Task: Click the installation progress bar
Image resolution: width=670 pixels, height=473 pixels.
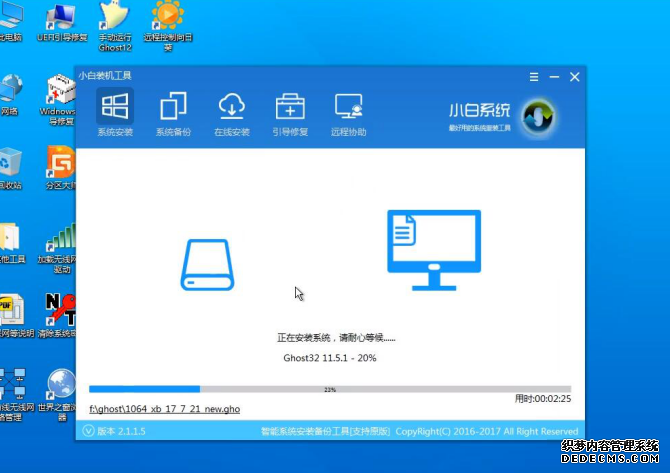Action: click(x=330, y=389)
